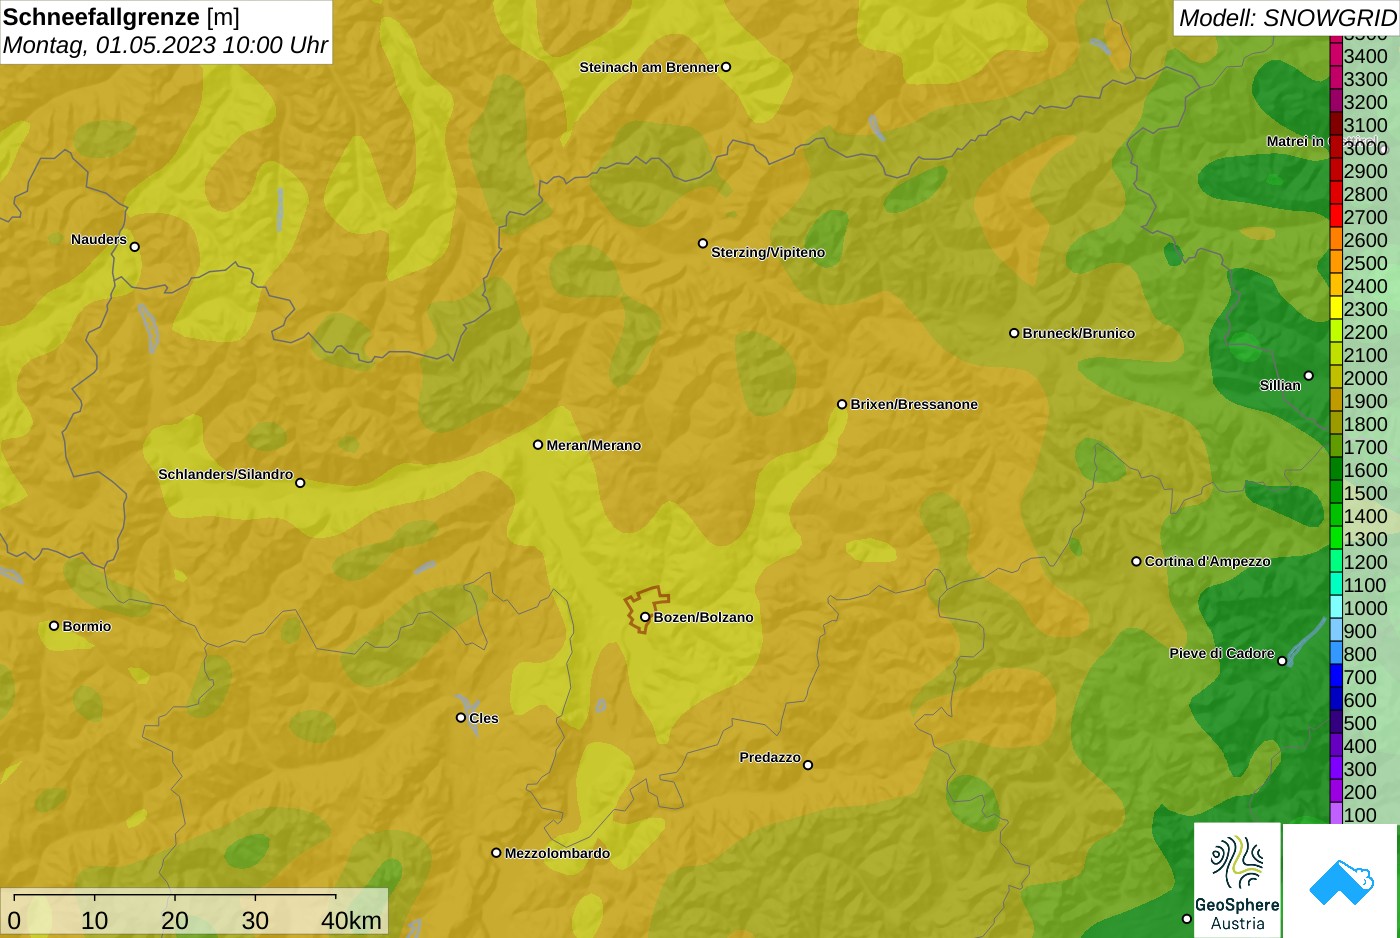
Task: Click the Mezzolombardo location dot
Action: click(x=496, y=853)
